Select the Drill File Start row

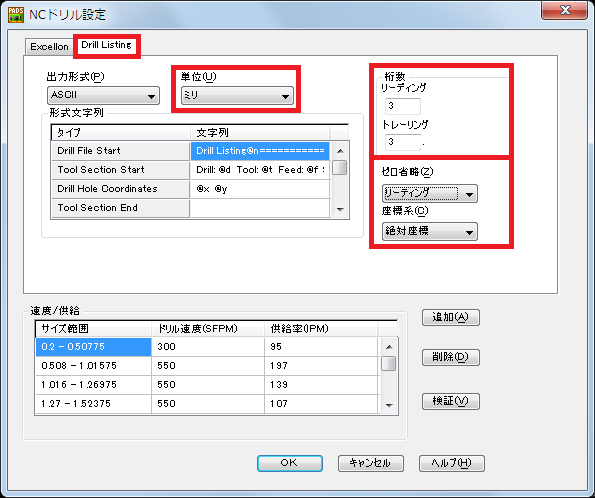[190, 151]
